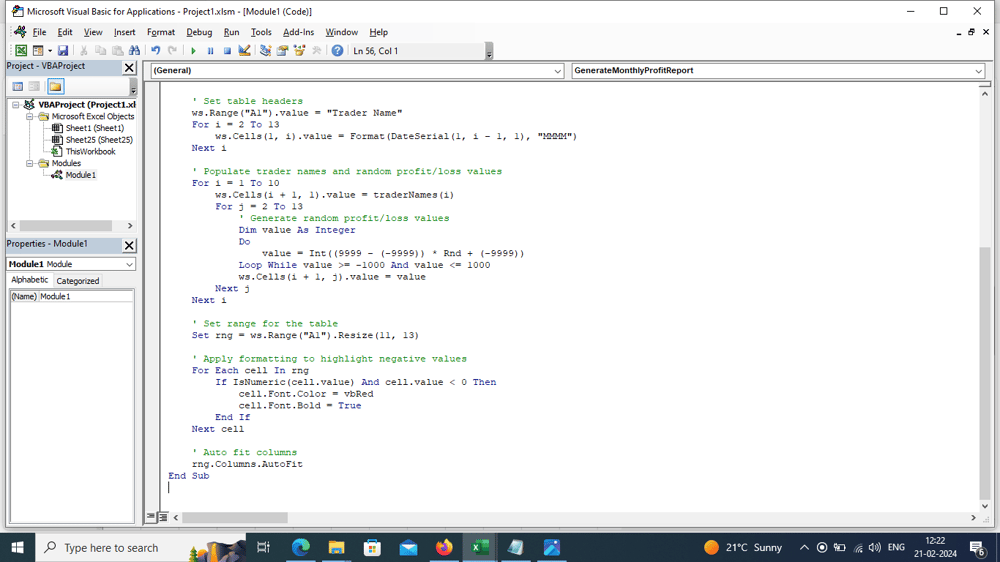Click View Code icon in Project pane
Viewport: 1000px width, 562px height.
click(18, 86)
